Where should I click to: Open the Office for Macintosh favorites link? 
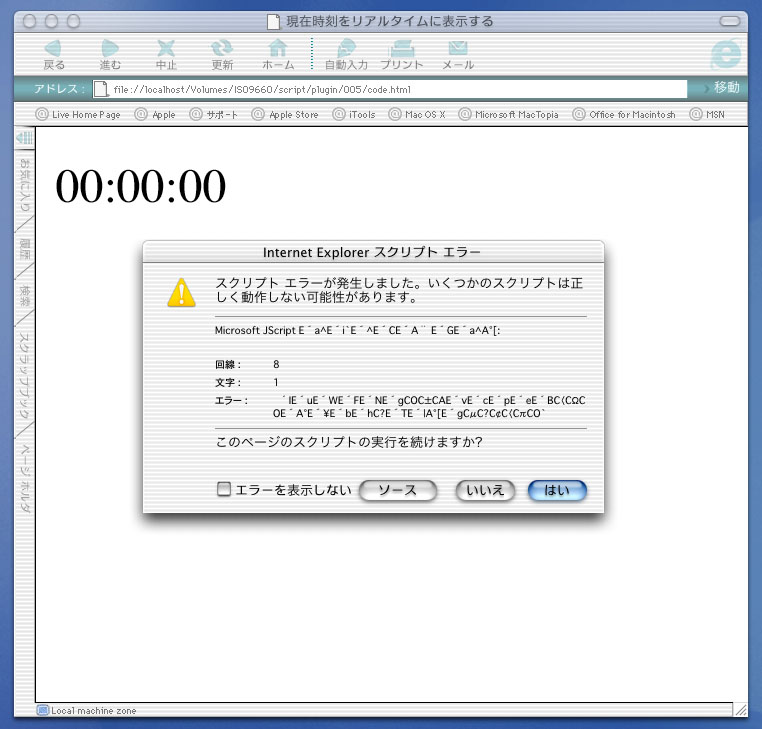pos(624,115)
